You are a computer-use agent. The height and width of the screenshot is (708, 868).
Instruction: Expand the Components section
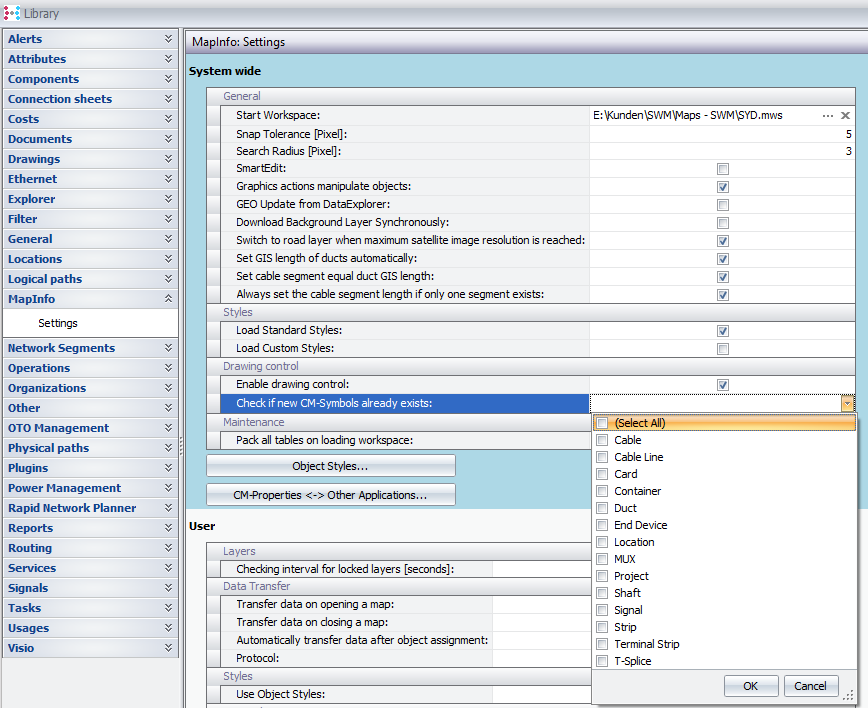[x=168, y=79]
